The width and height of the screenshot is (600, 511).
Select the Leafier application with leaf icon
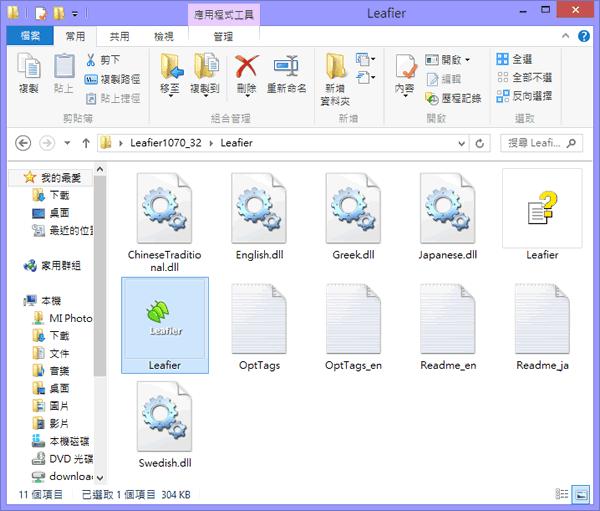pos(165,325)
